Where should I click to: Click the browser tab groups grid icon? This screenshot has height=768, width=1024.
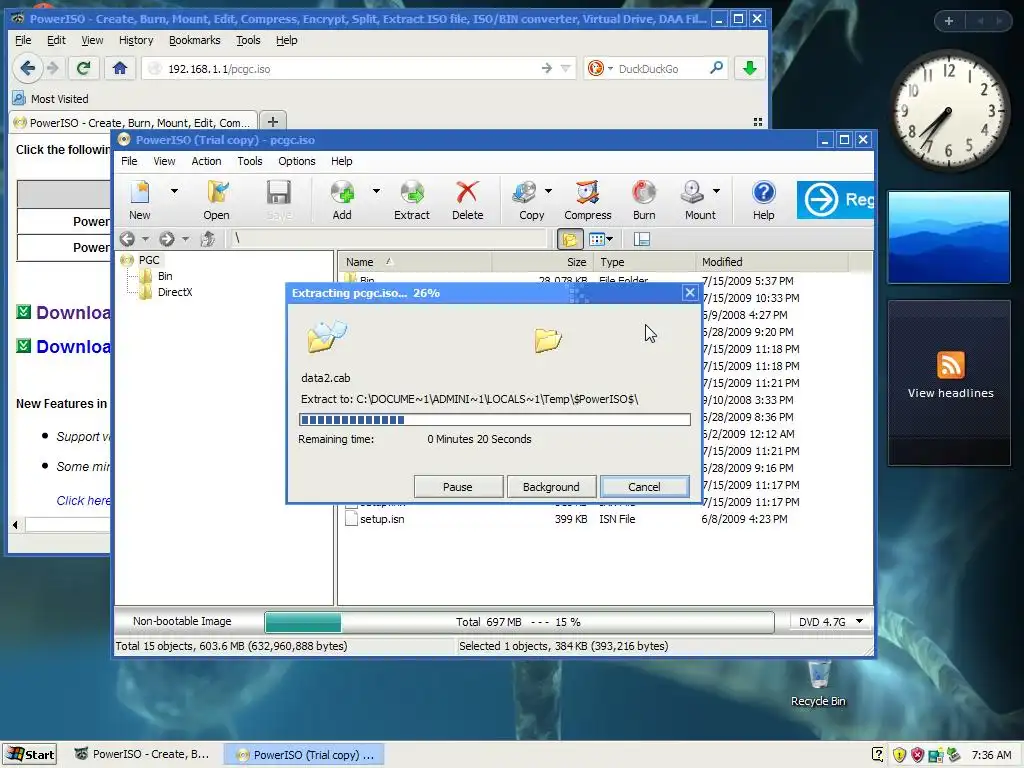point(758,122)
